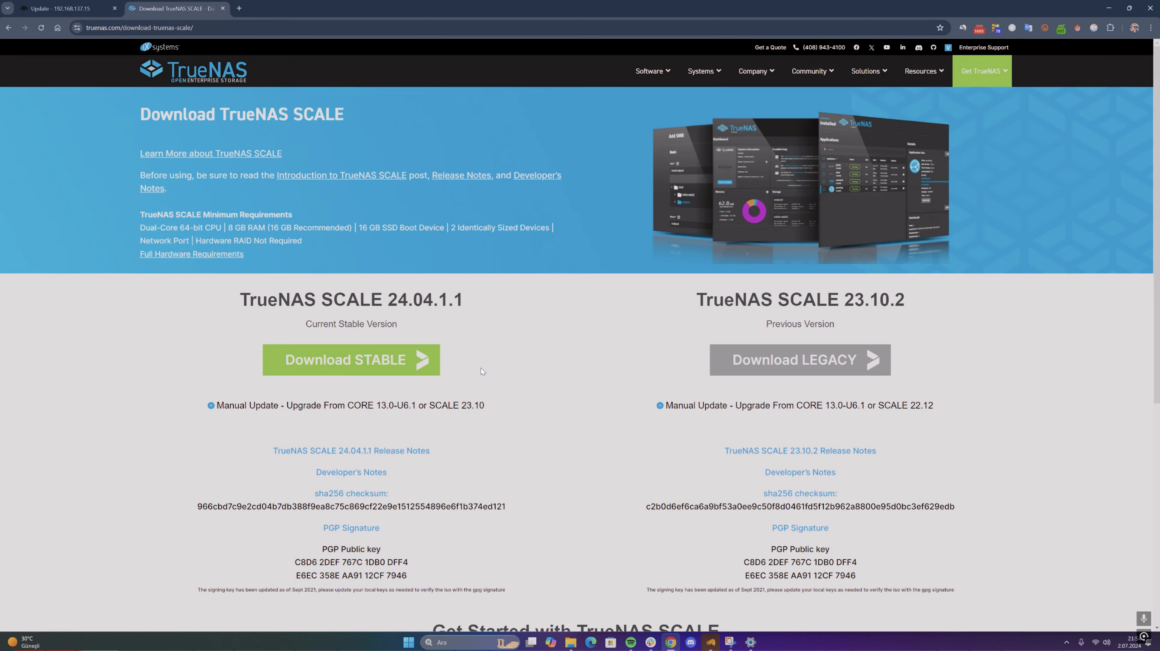Show hidden system tray icons
The image size is (1160, 651).
coord(1066,642)
